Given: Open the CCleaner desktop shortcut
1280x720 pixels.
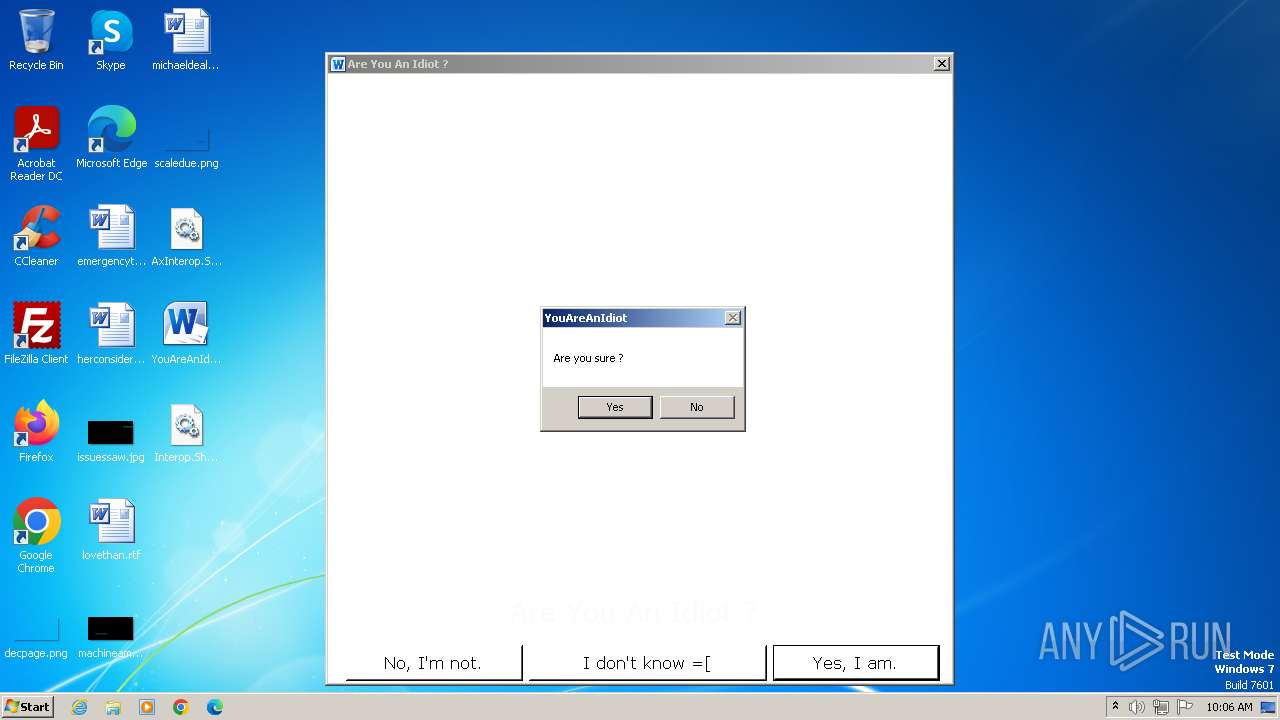Looking at the screenshot, I should [36, 236].
